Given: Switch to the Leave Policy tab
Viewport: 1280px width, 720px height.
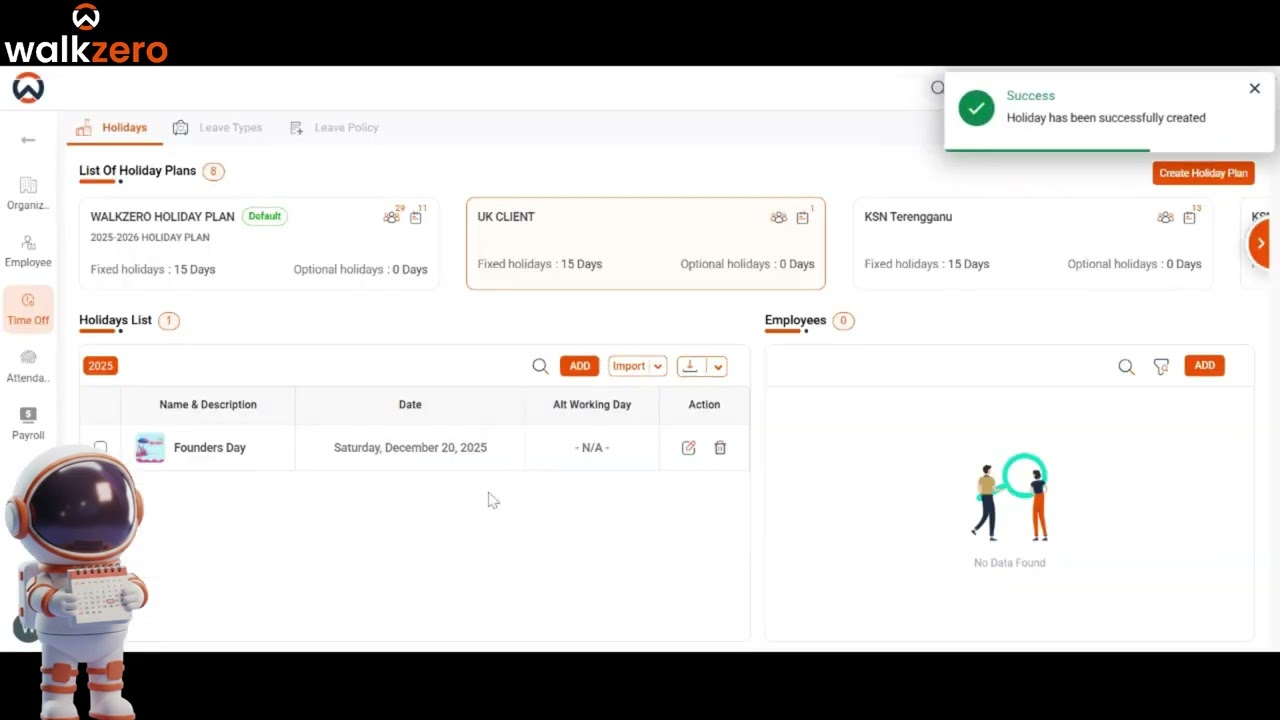Looking at the screenshot, I should pos(334,128).
